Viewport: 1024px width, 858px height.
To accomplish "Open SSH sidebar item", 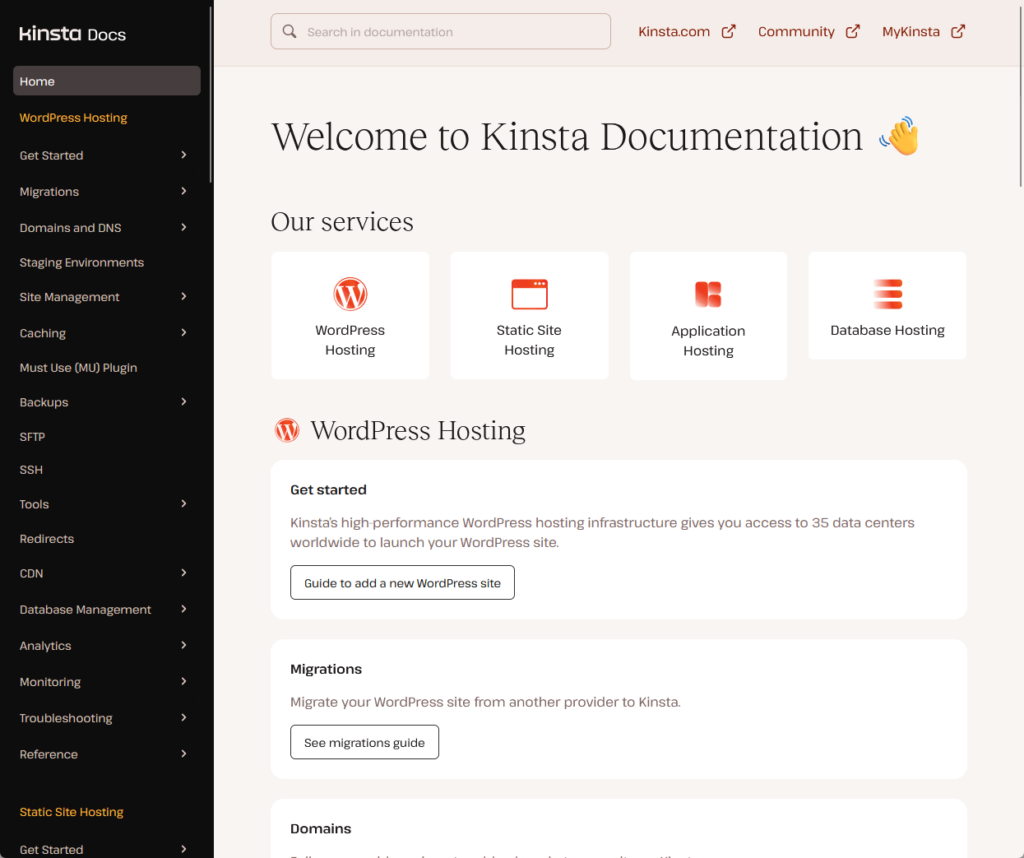I will [31, 469].
